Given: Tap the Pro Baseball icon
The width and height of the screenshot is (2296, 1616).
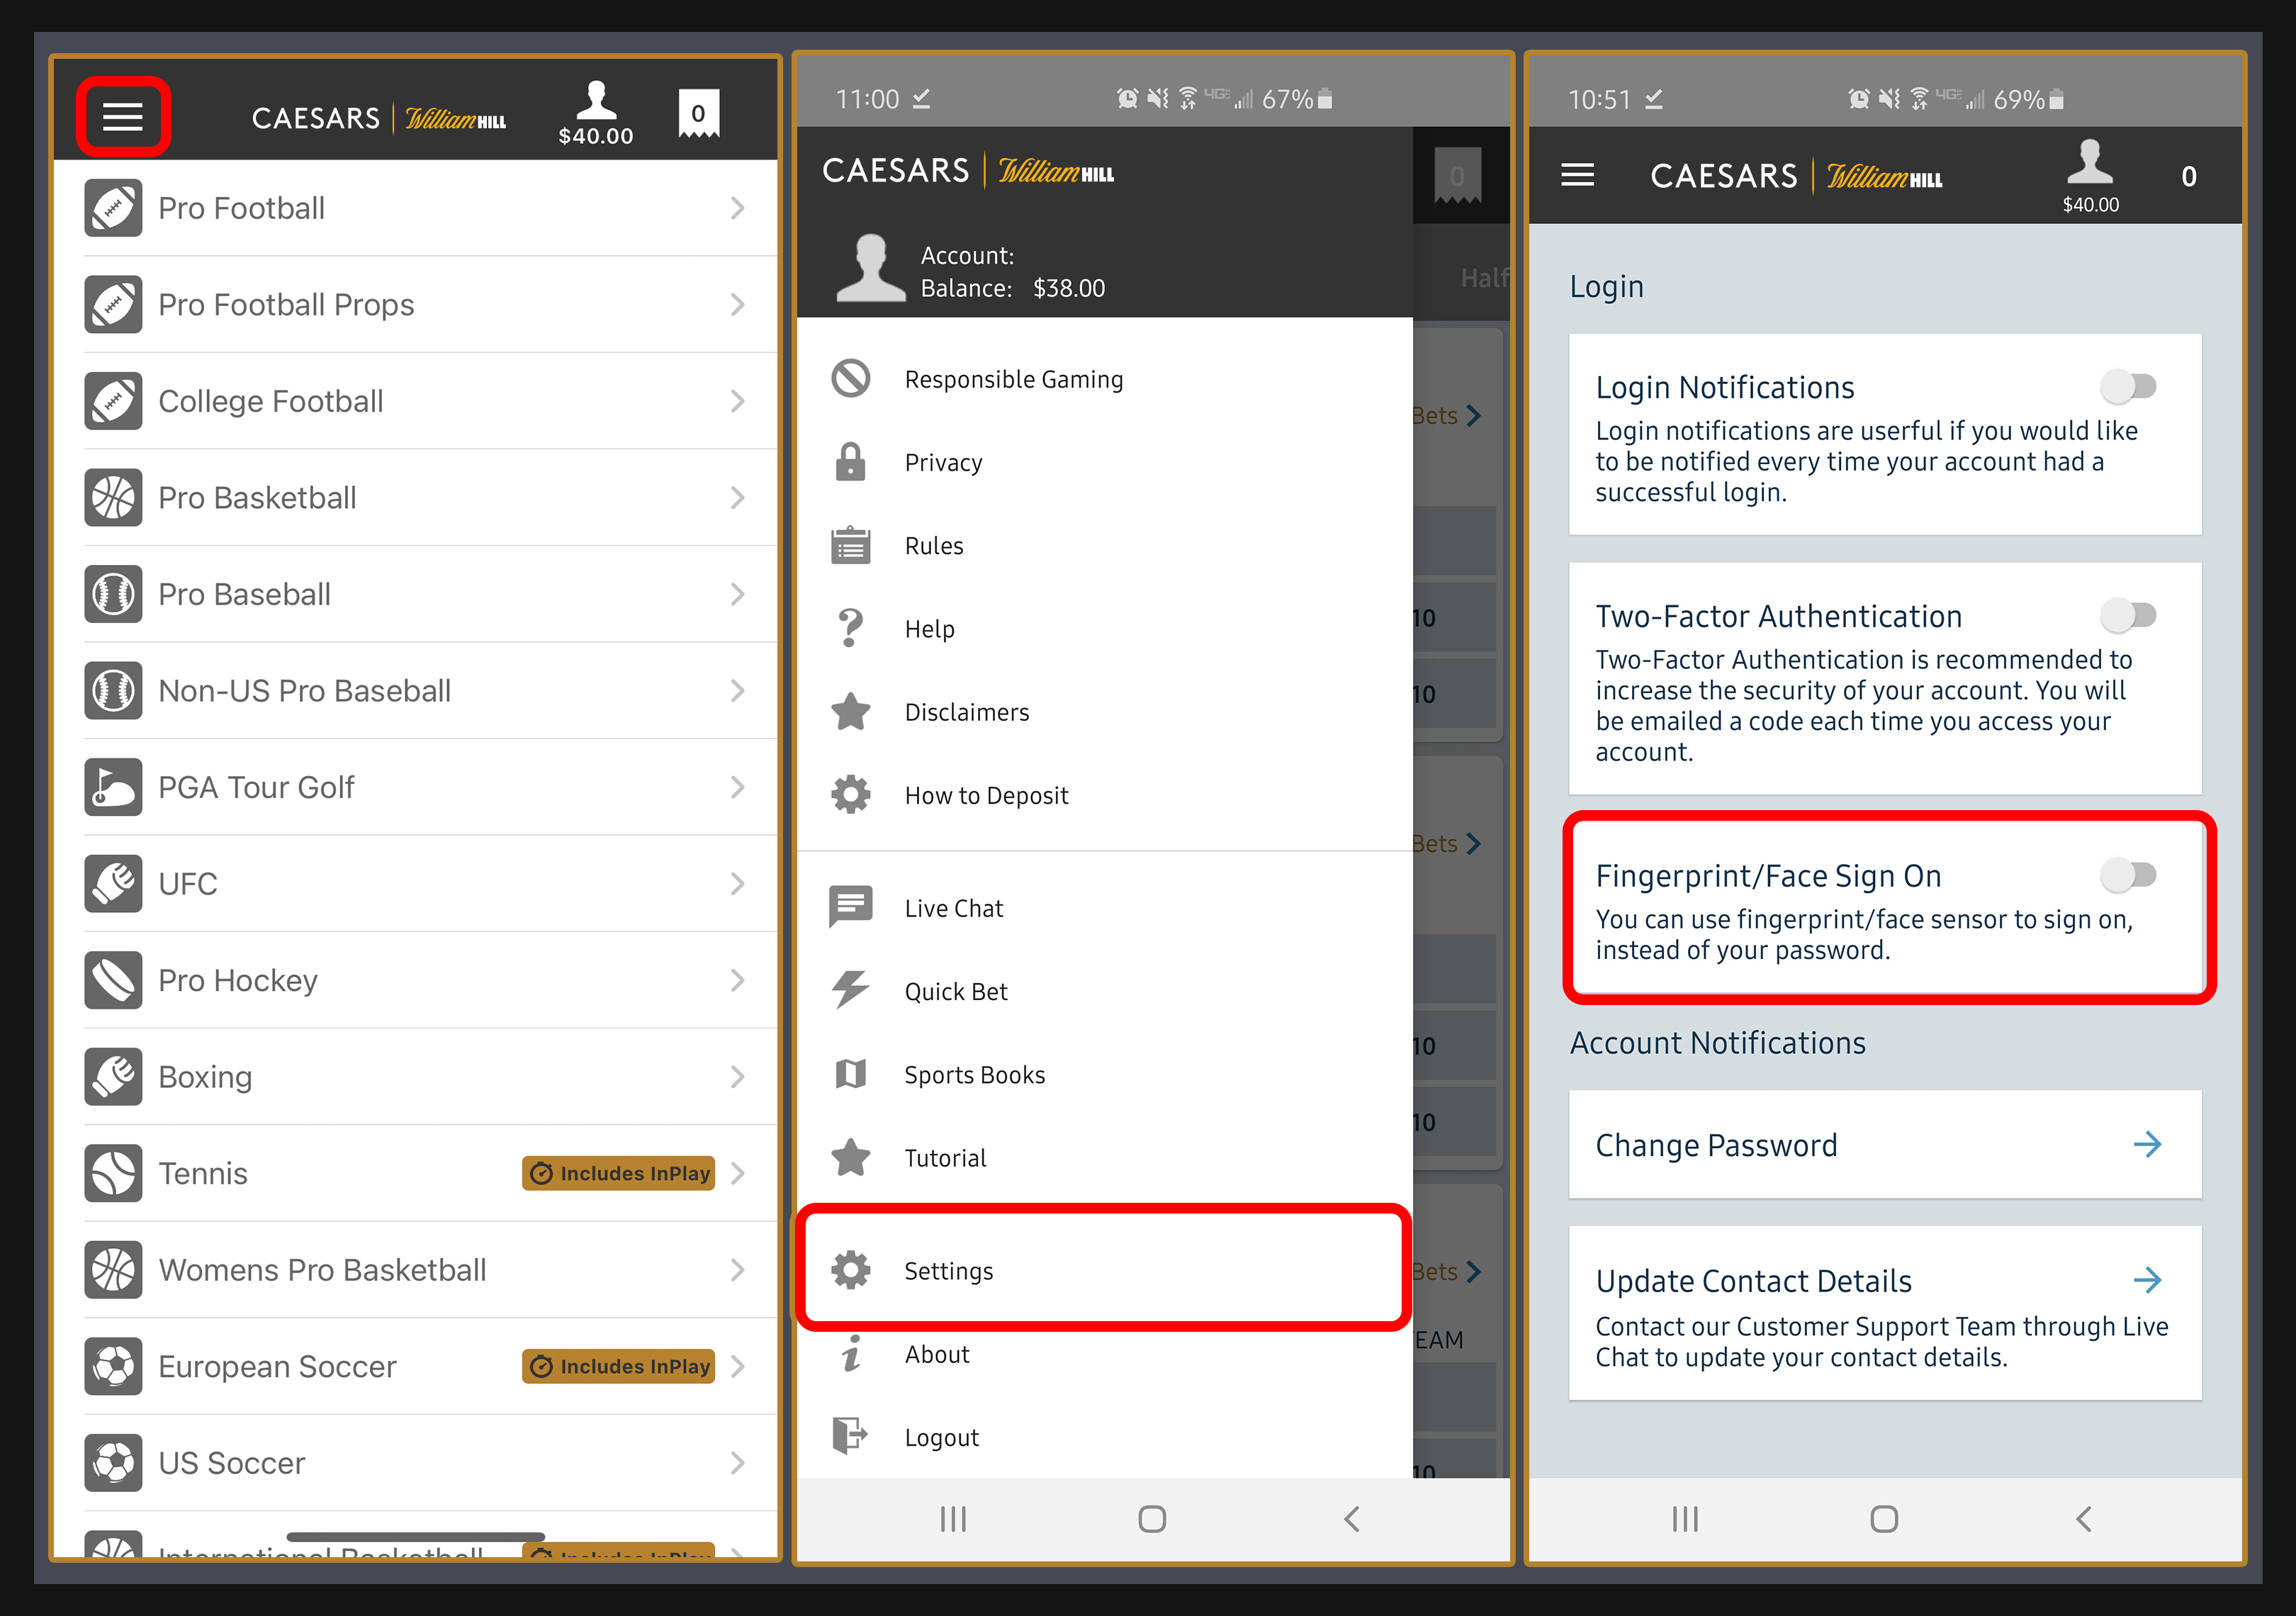Looking at the screenshot, I should click(113, 594).
